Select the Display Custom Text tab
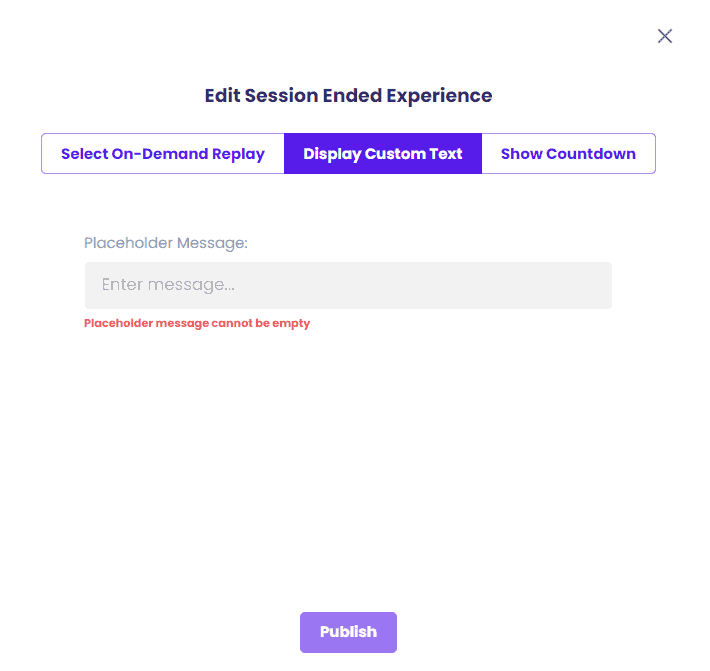 383,154
